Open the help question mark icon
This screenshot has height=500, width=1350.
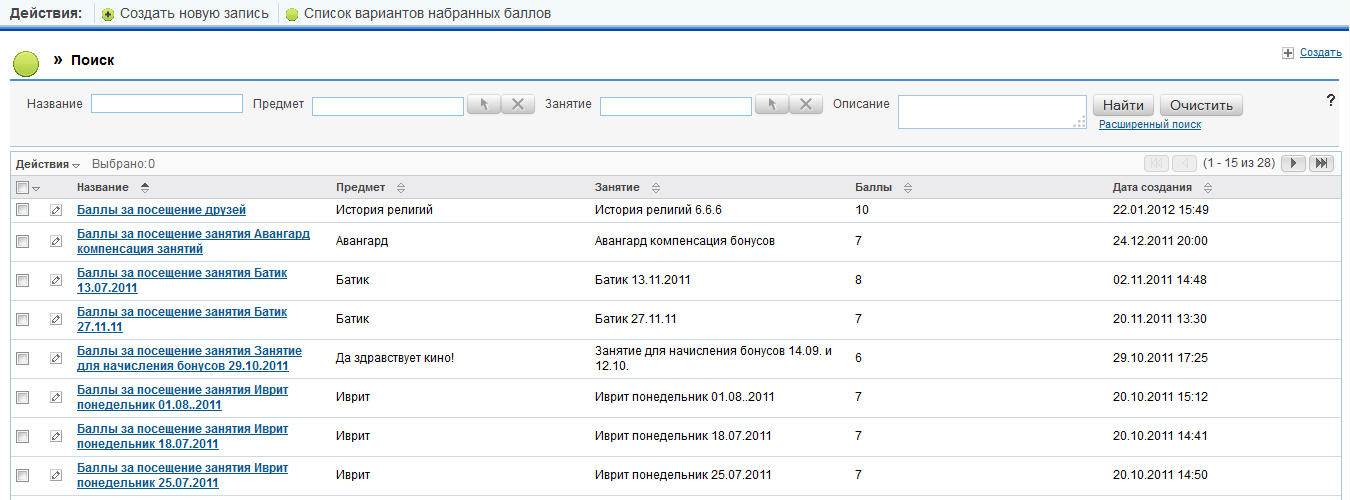pyautogui.click(x=1331, y=100)
